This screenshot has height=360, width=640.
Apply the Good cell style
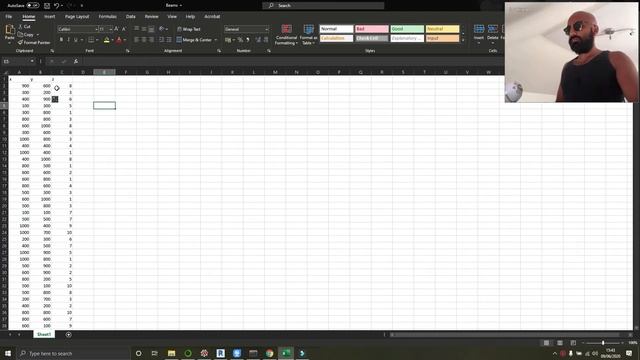(x=407, y=29)
